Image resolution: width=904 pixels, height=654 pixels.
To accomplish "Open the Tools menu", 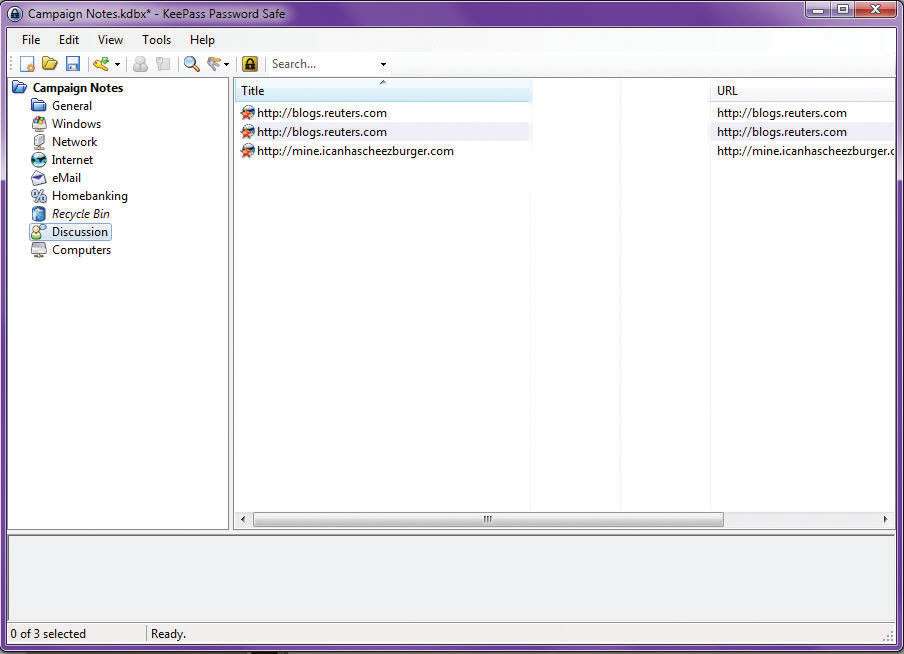I will click(156, 40).
